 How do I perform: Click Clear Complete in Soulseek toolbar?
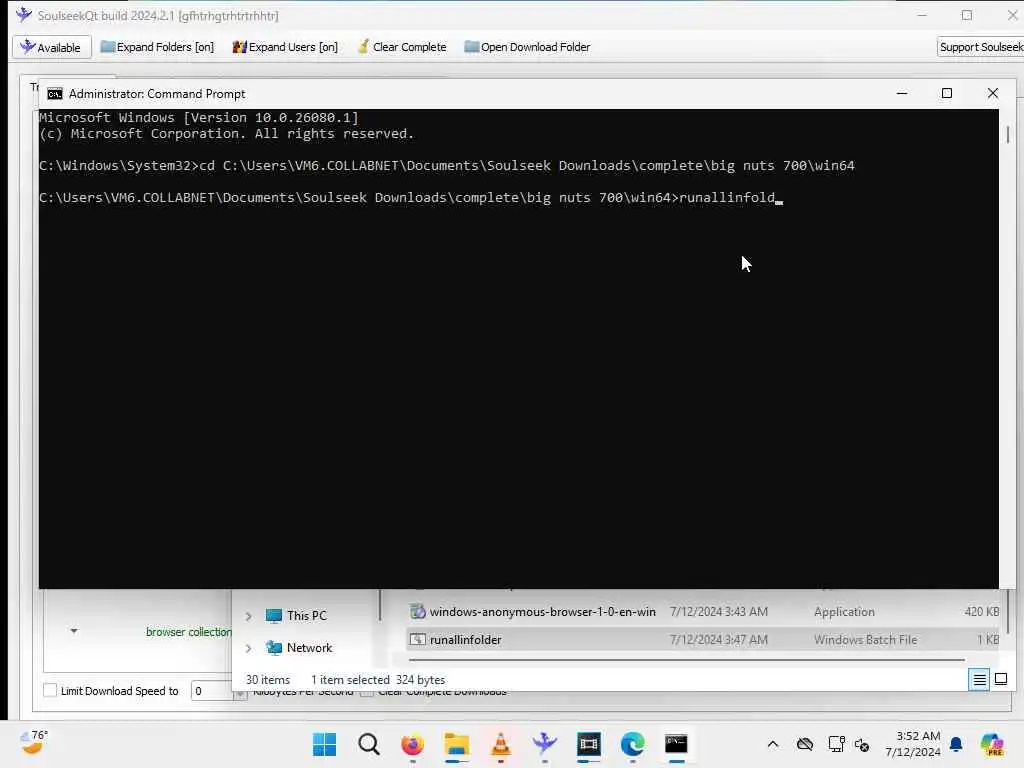402,47
